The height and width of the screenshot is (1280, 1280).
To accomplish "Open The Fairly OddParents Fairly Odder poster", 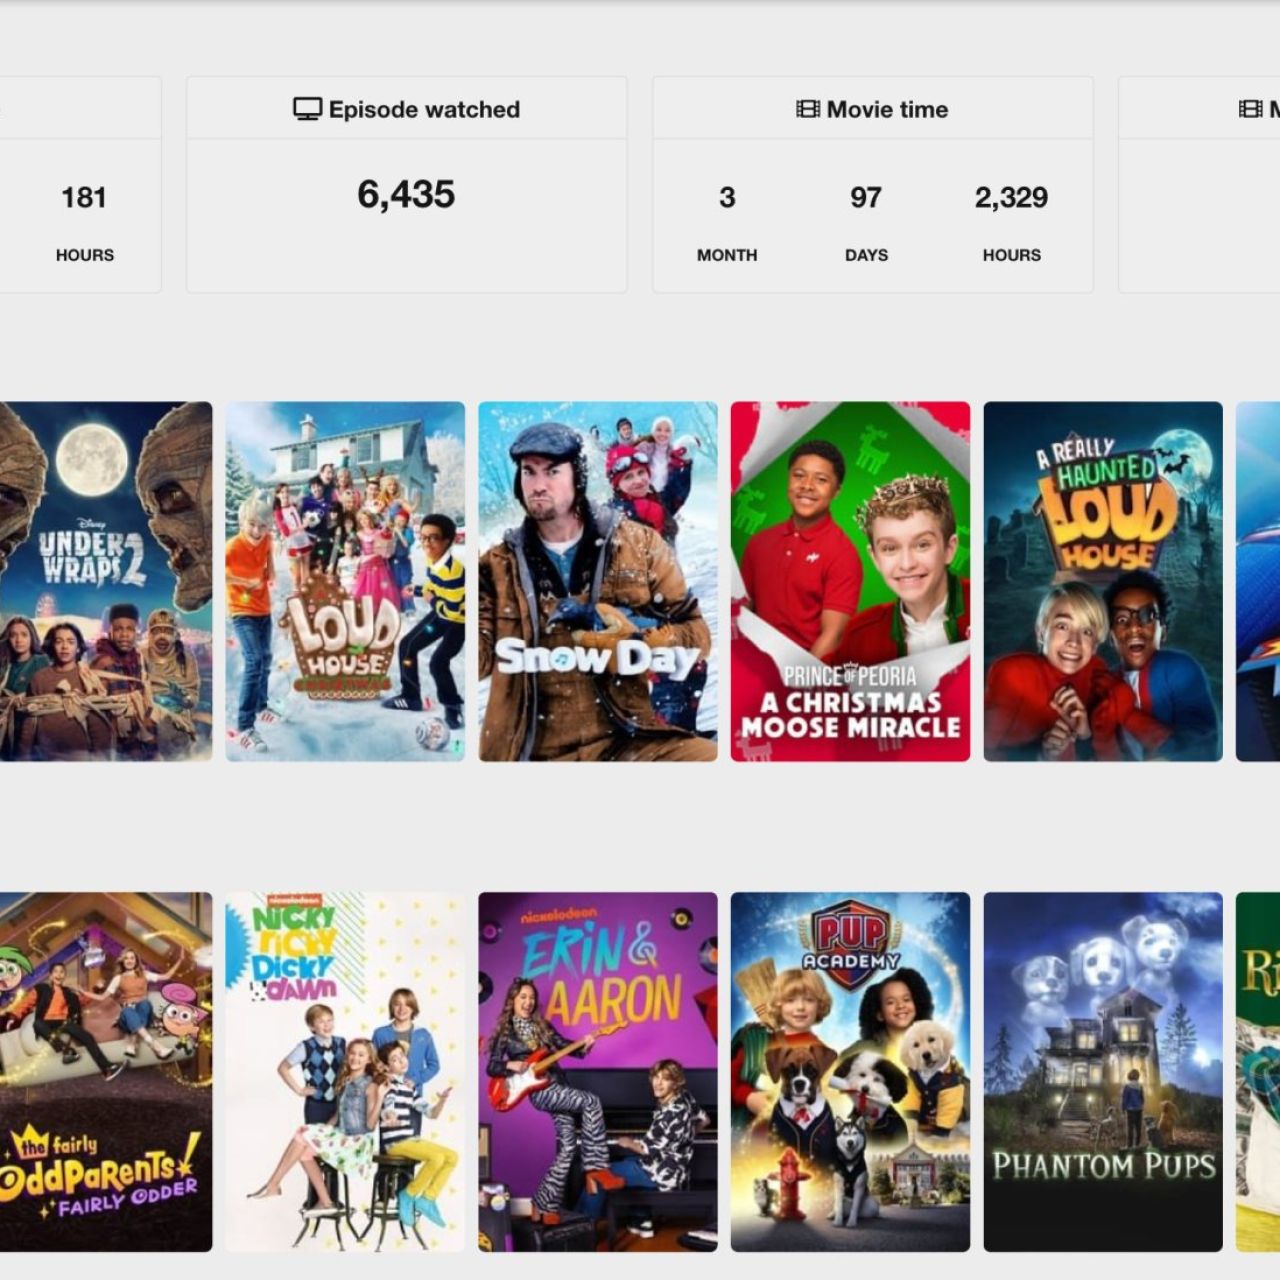I will point(106,1072).
